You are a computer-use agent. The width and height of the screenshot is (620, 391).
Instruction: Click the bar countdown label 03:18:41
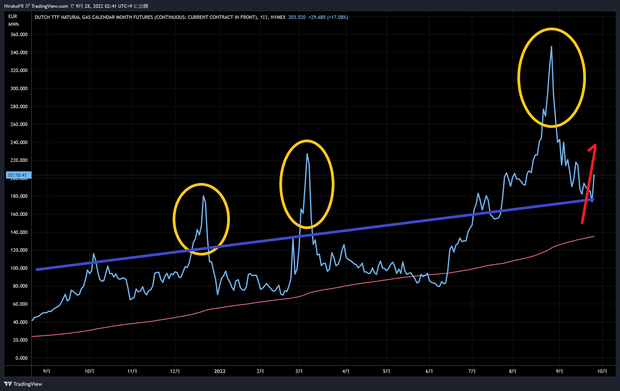pos(18,175)
